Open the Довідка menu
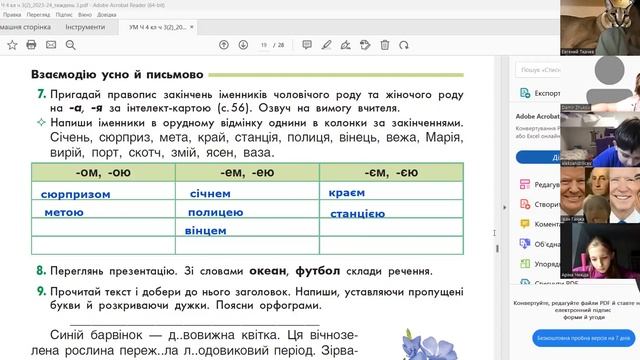 [x=107, y=15]
